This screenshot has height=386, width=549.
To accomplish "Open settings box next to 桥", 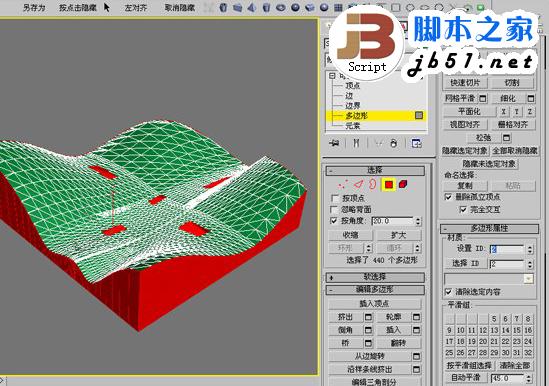I will tap(368, 343).
